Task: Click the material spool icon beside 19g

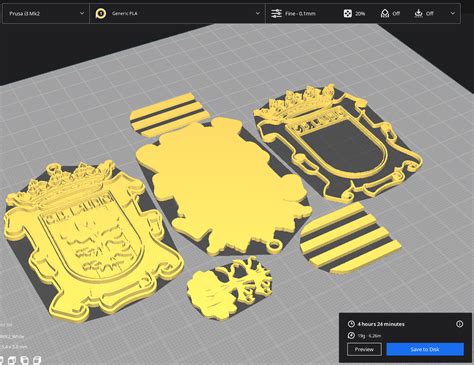Action: [x=351, y=336]
